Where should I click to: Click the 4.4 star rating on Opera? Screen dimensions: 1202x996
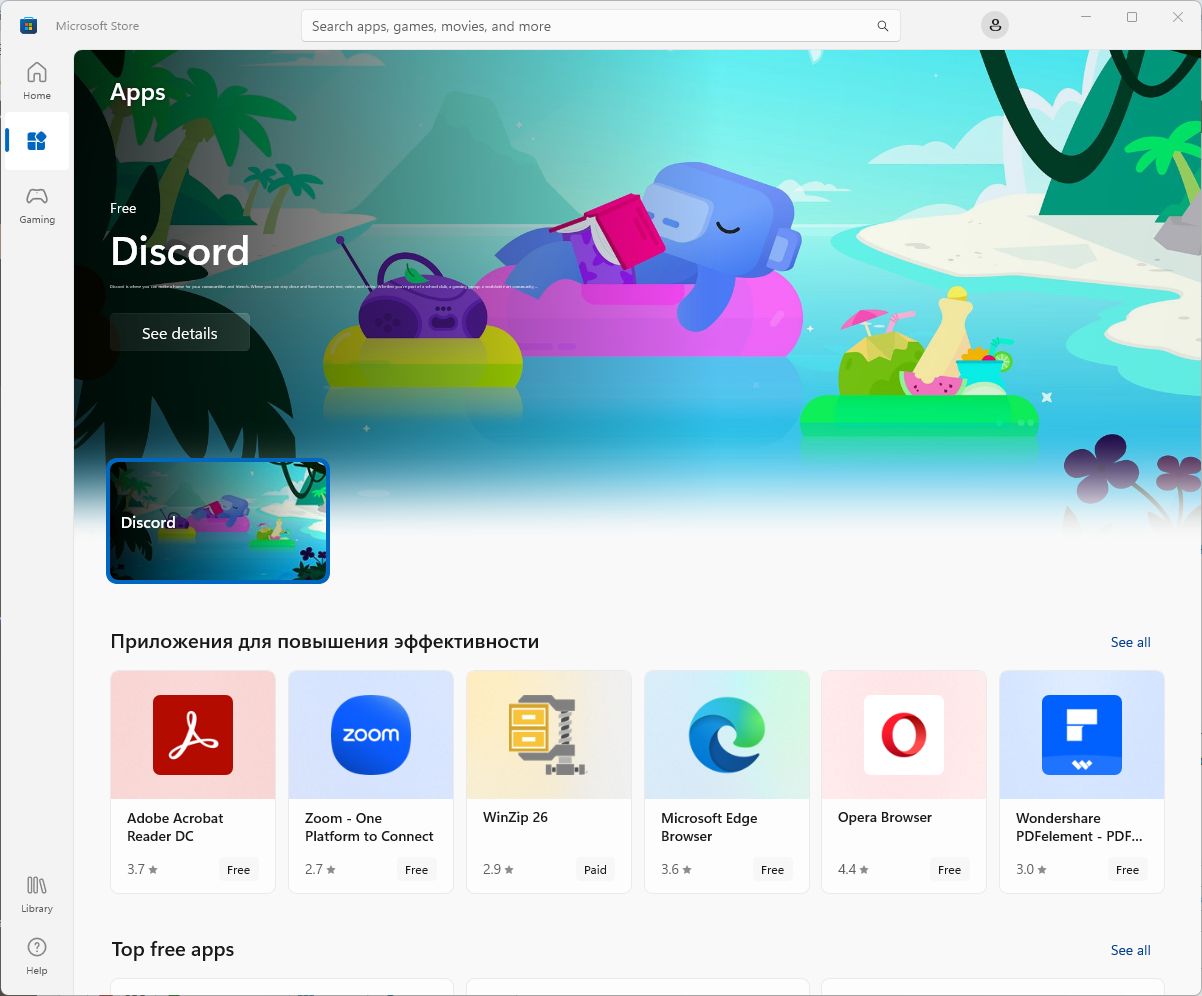tap(854, 869)
